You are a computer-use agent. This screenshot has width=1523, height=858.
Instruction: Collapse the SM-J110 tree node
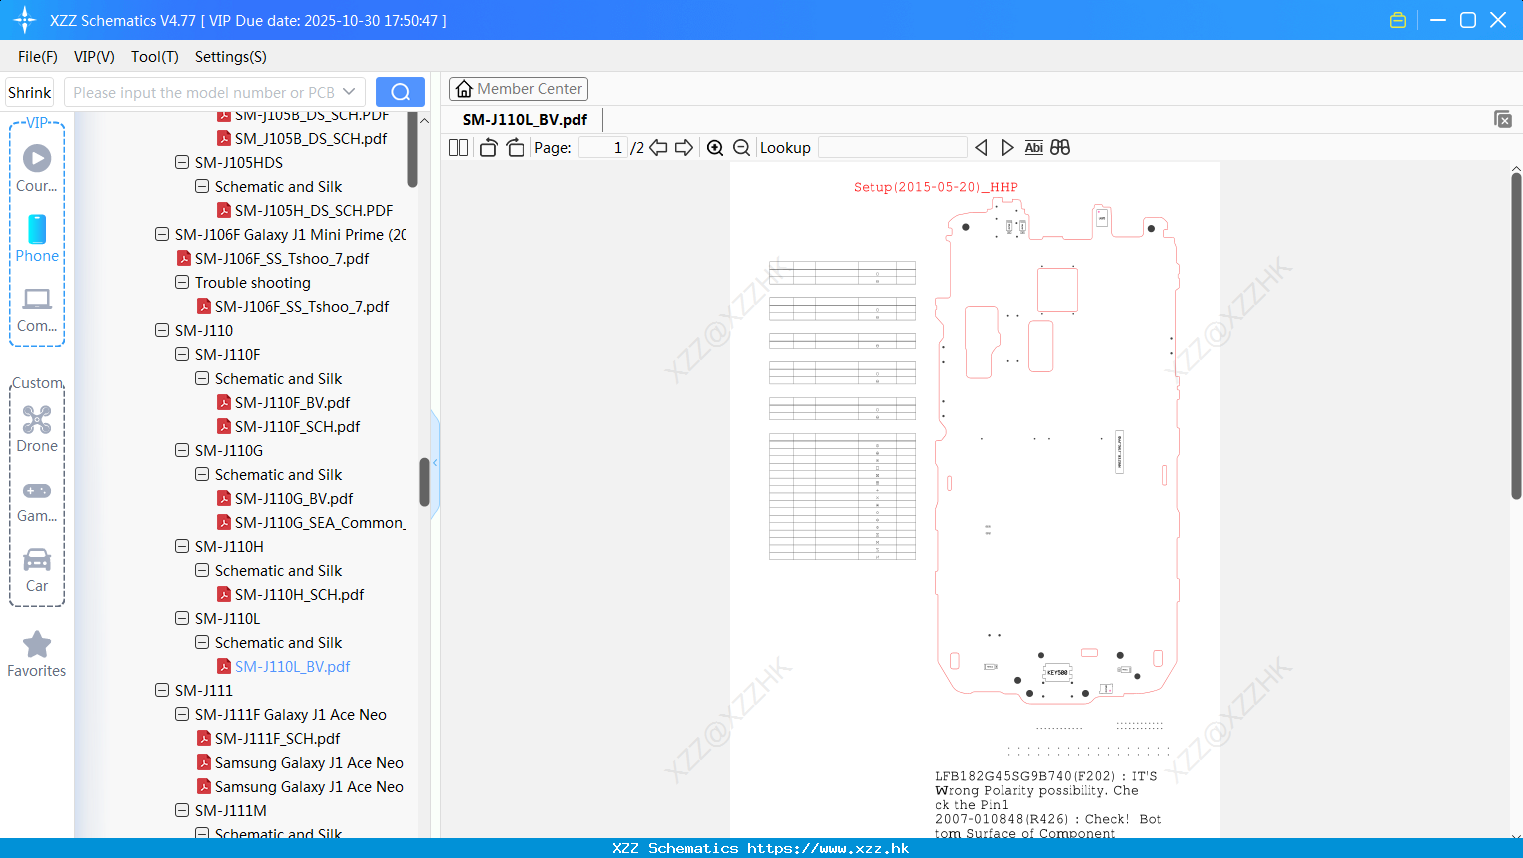coord(162,330)
